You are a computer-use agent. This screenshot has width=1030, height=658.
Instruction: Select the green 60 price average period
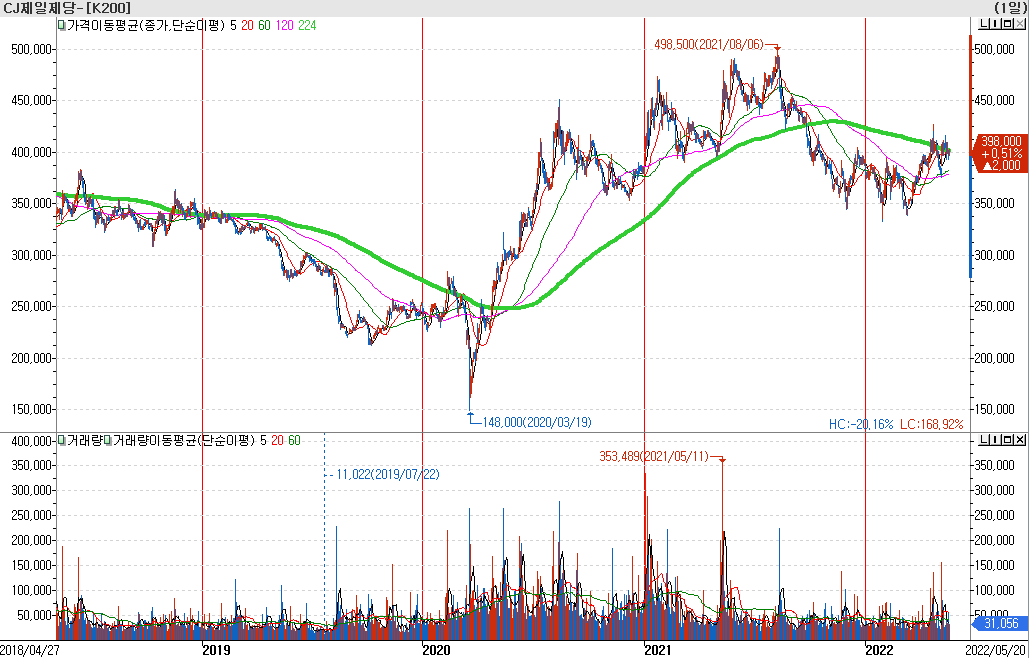pos(264,26)
